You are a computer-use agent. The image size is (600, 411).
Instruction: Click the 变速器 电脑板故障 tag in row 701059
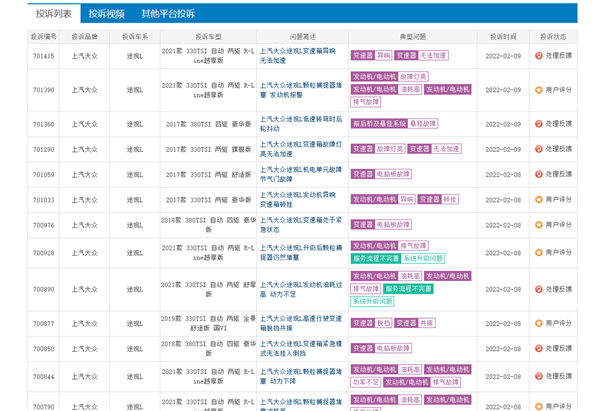click(381, 174)
